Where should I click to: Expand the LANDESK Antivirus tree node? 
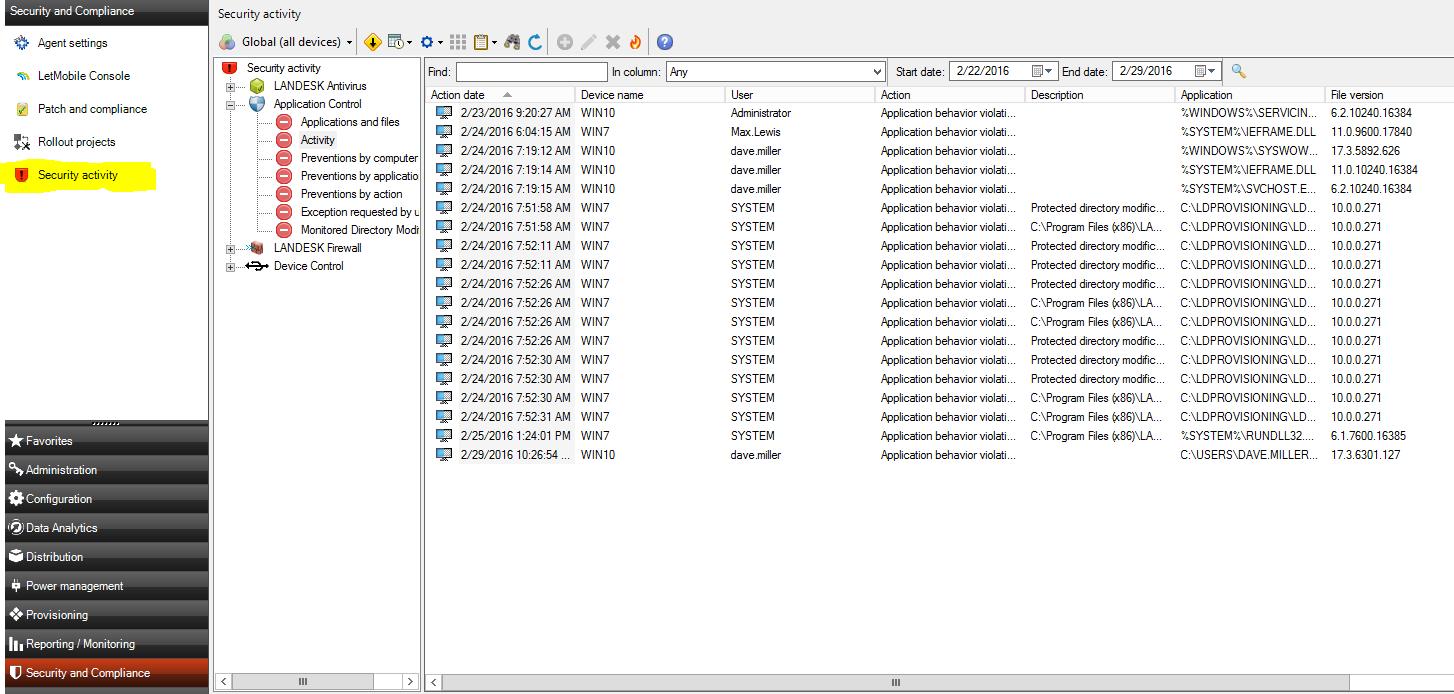pyautogui.click(x=230, y=87)
